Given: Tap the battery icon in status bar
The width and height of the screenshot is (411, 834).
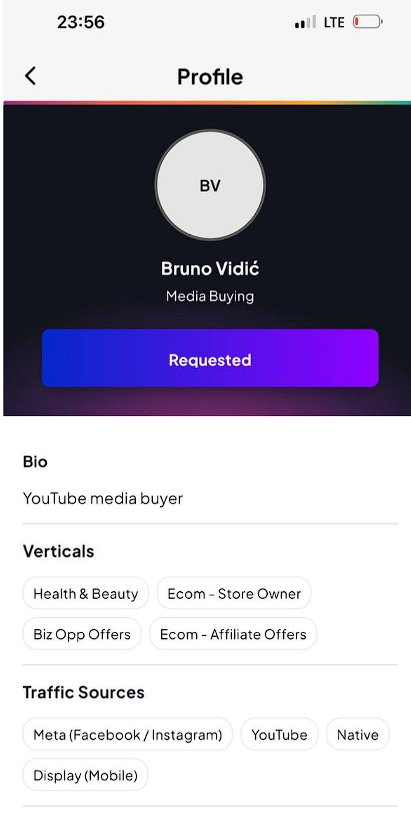Looking at the screenshot, I should [368, 22].
